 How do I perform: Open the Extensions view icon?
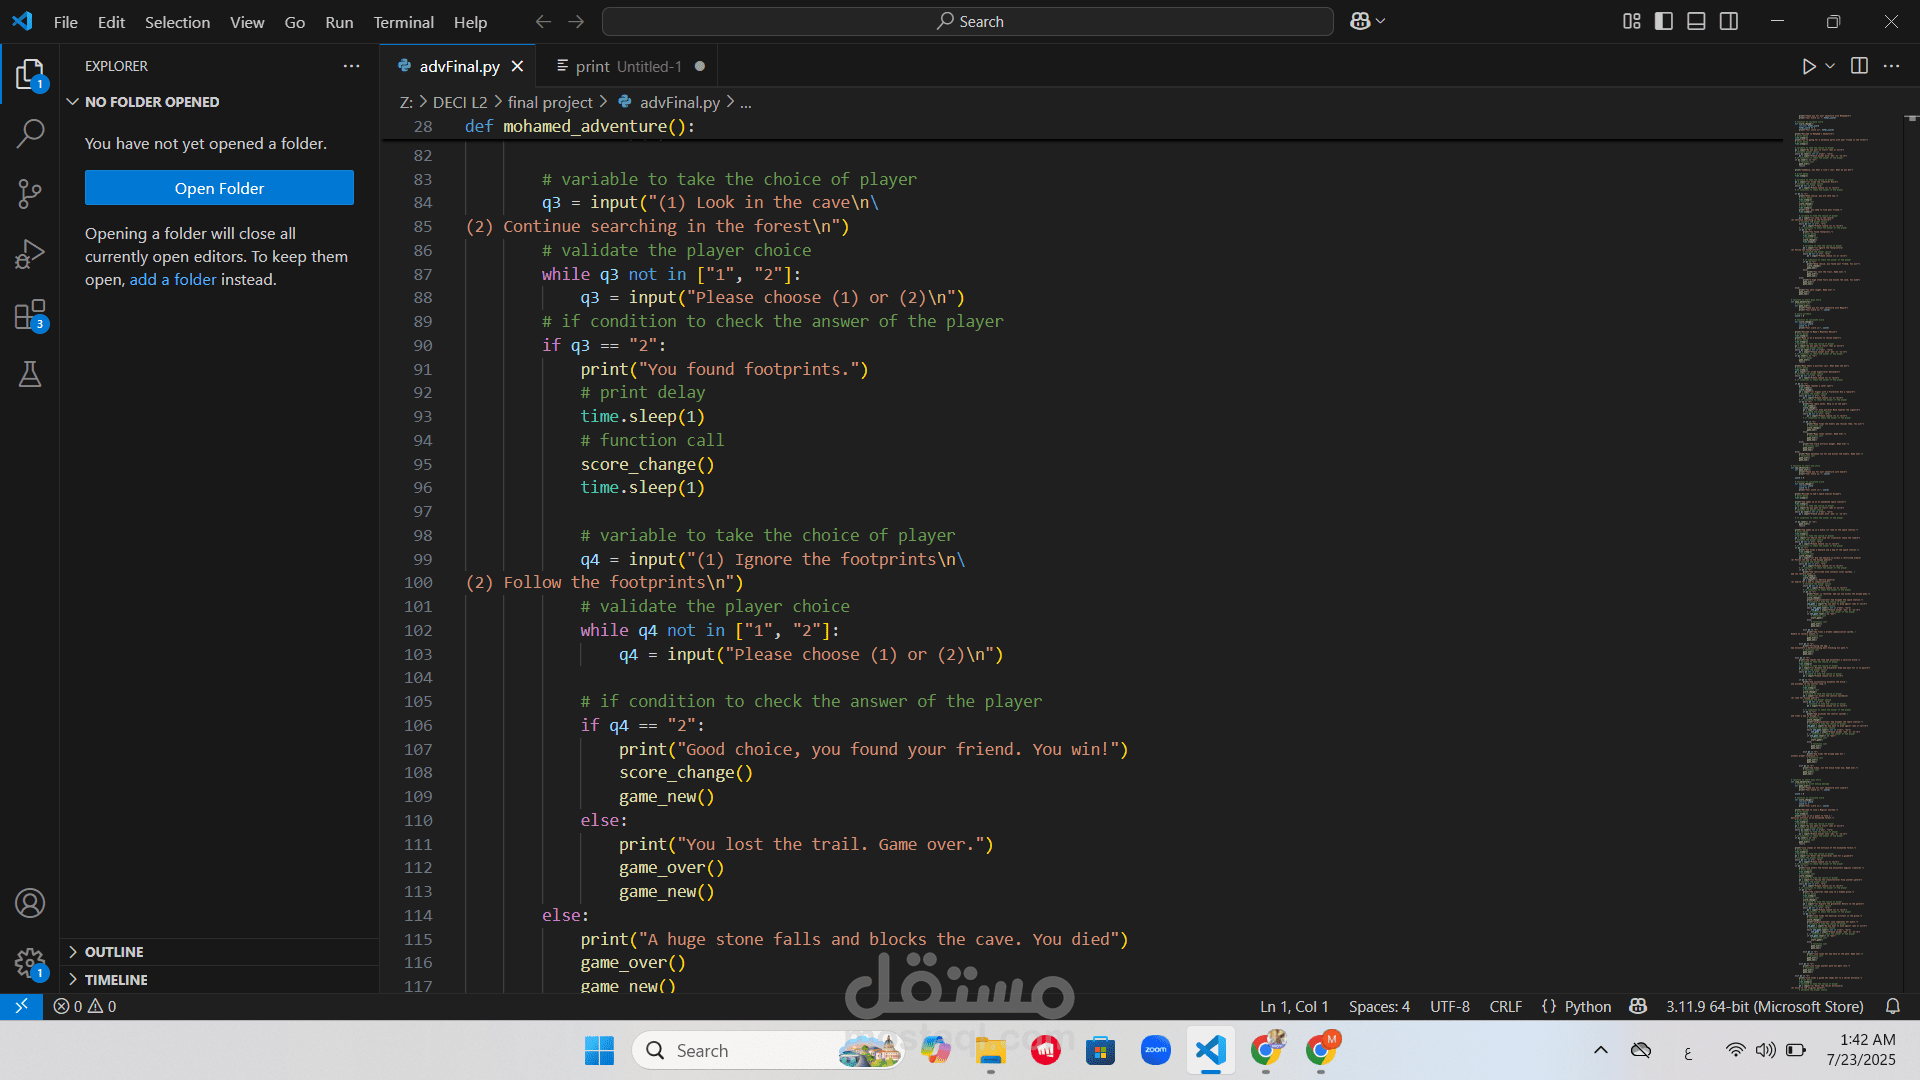pyautogui.click(x=30, y=315)
